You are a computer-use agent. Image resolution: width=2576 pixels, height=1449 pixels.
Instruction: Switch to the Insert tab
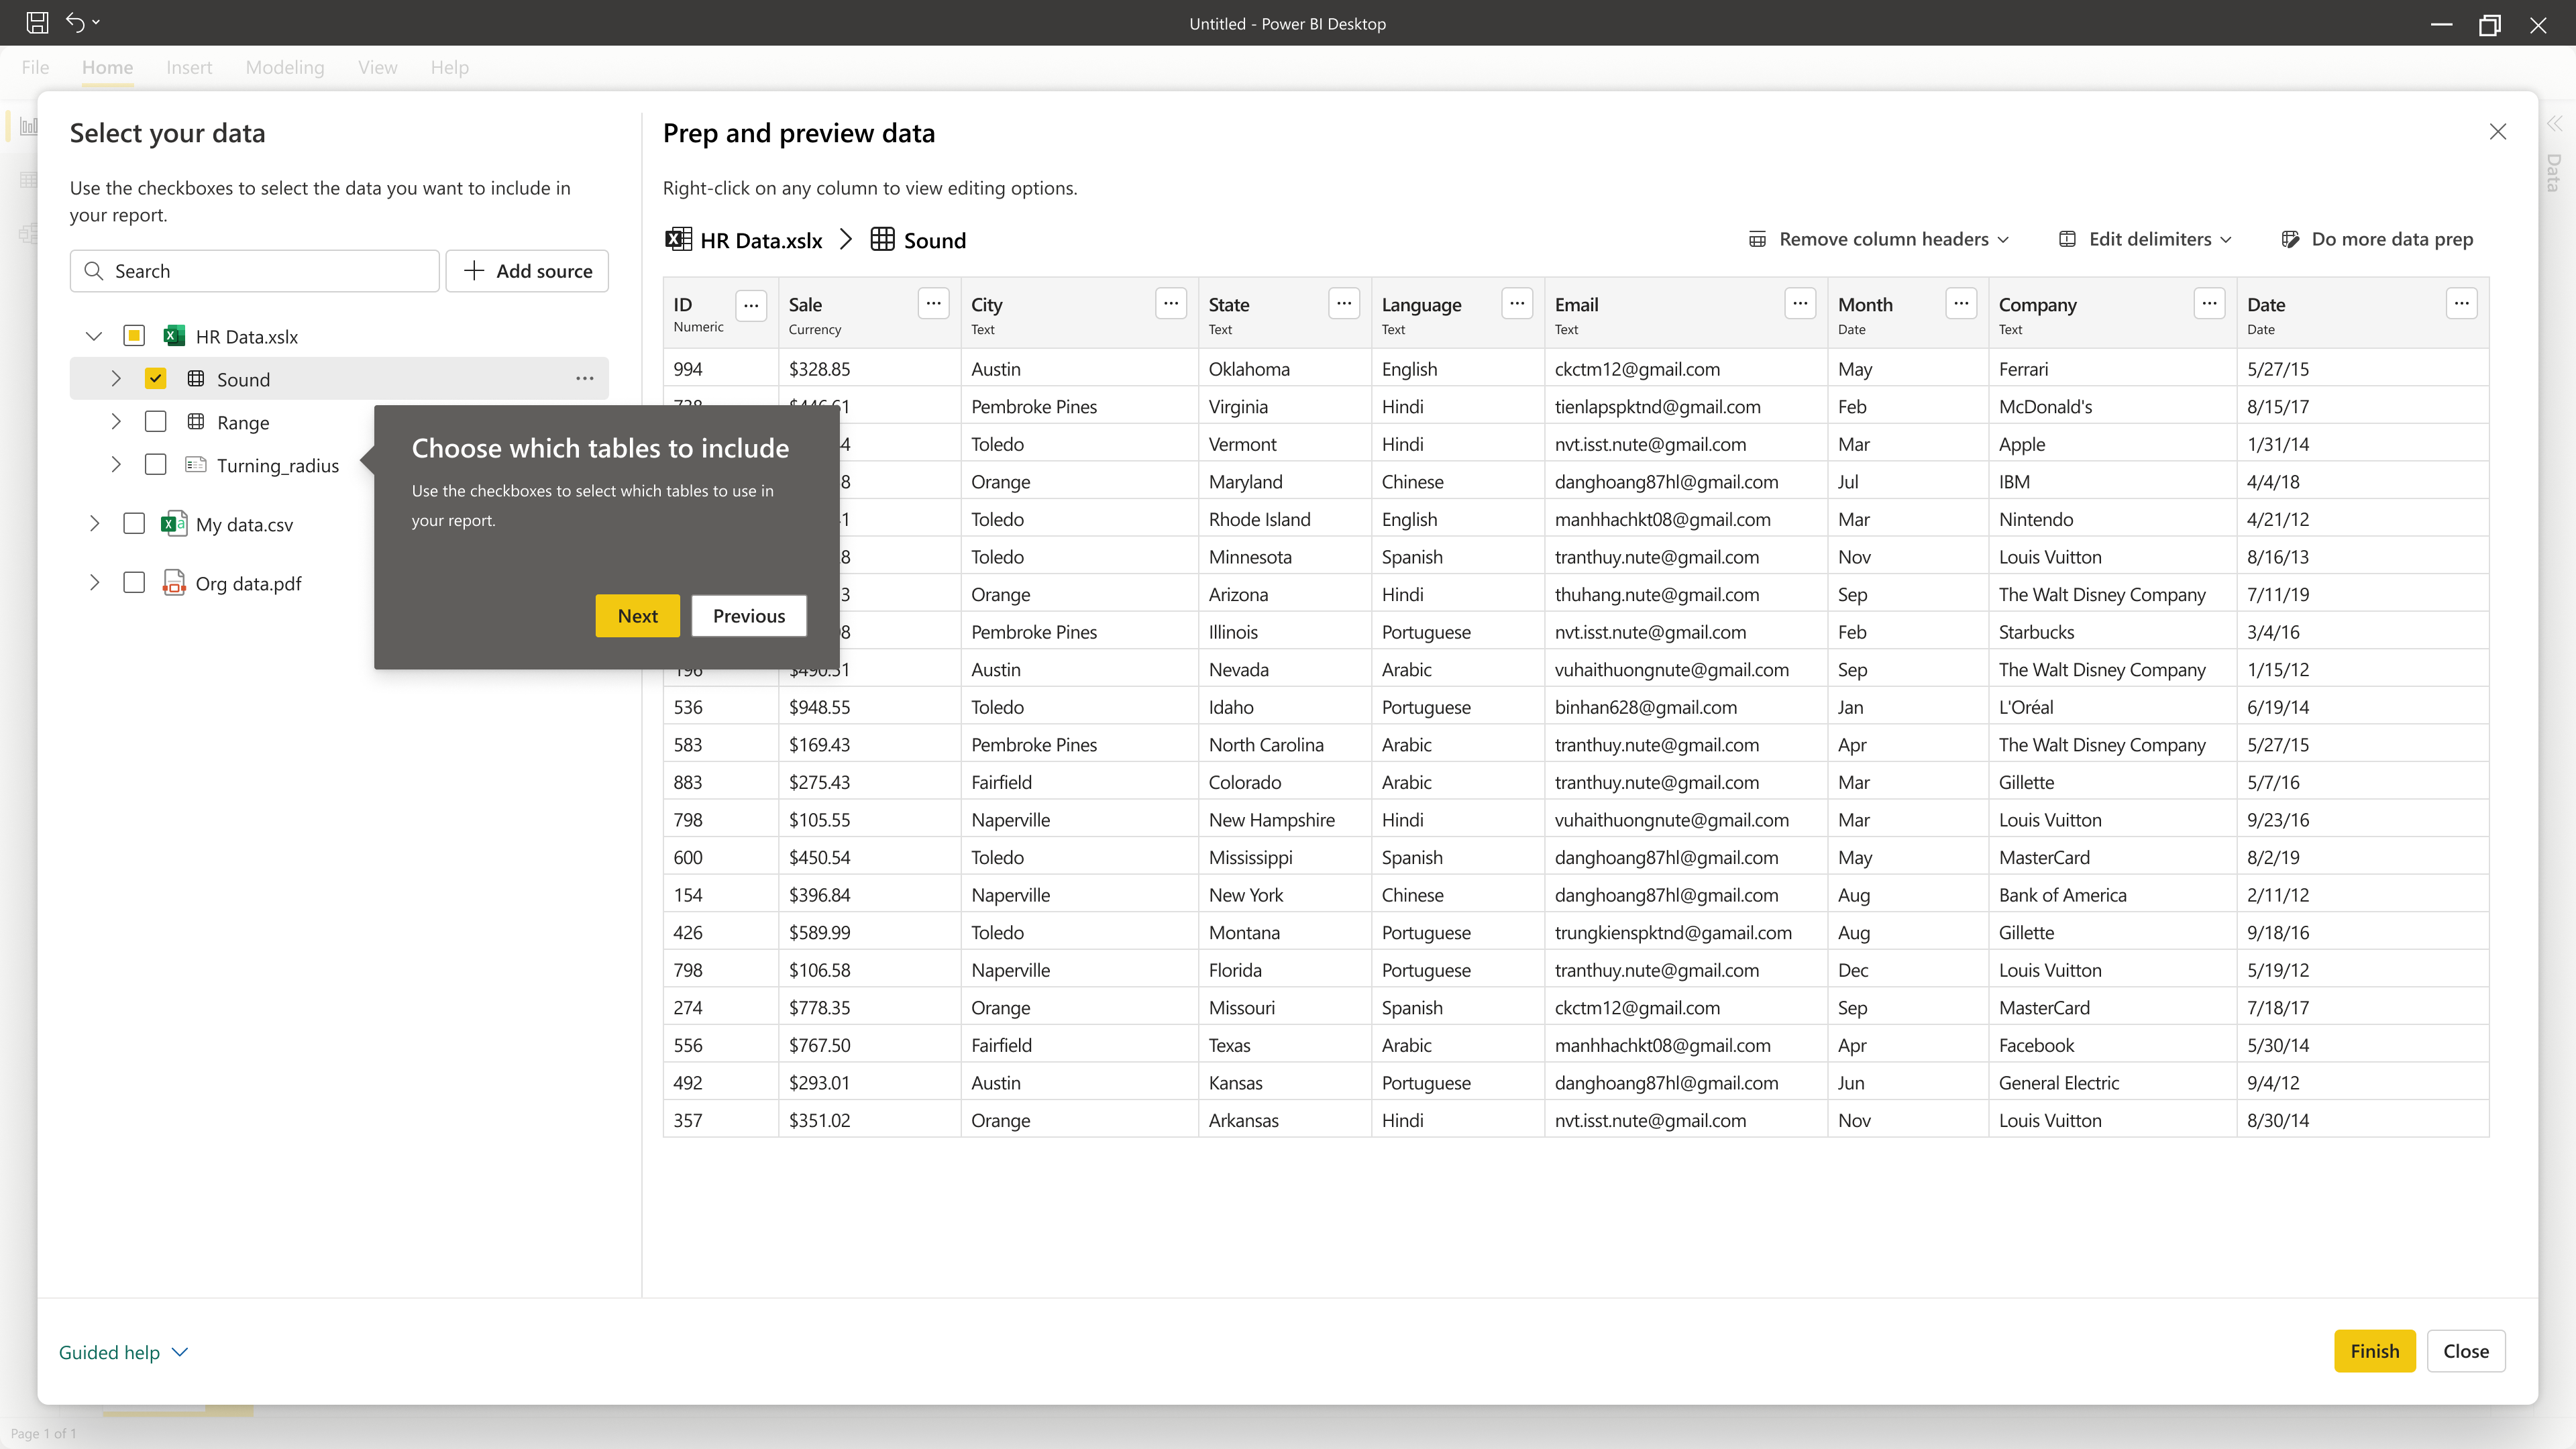(189, 67)
